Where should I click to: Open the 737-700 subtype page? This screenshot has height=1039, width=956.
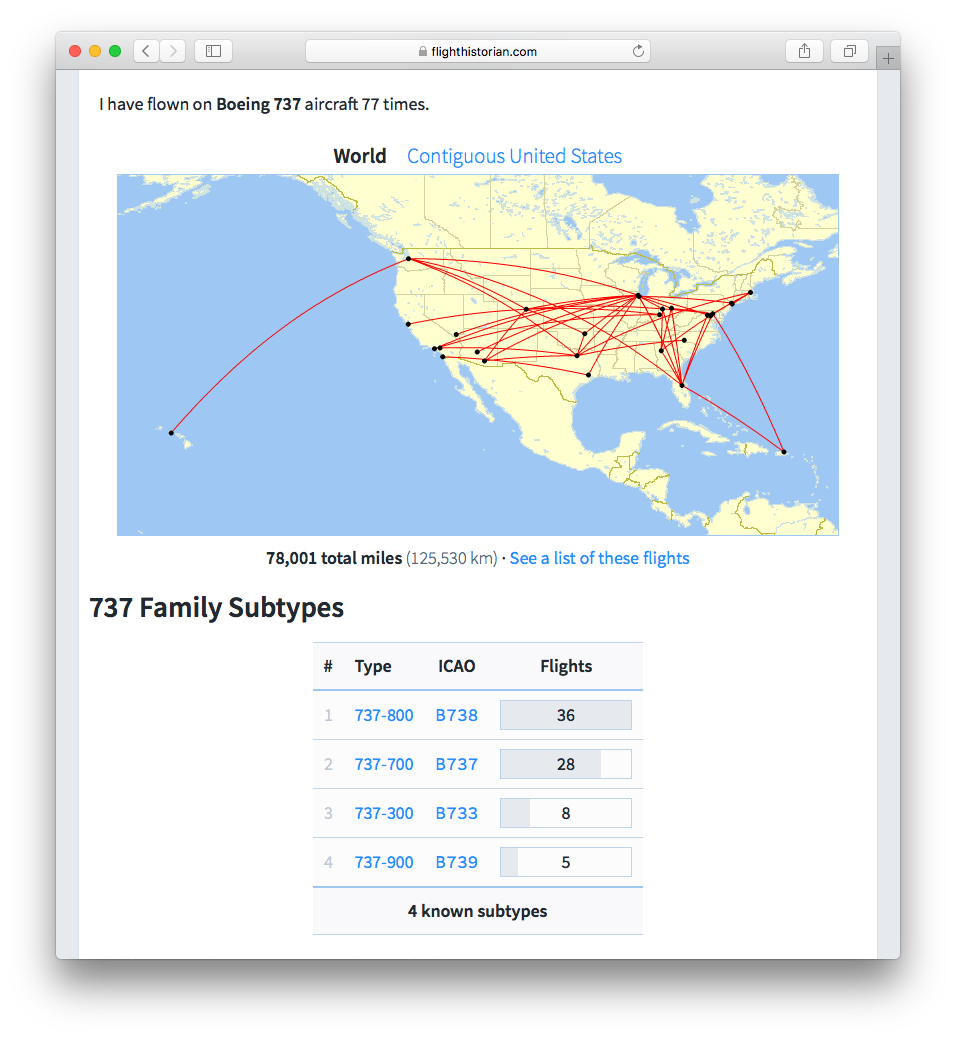[x=384, y=764]
